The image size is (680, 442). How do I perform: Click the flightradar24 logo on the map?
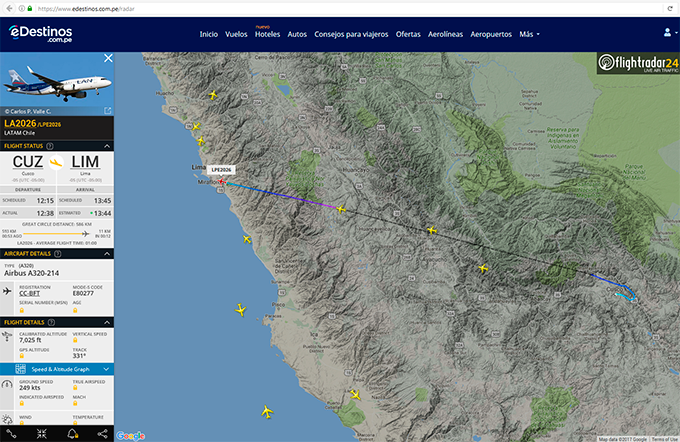pos(638,63)
